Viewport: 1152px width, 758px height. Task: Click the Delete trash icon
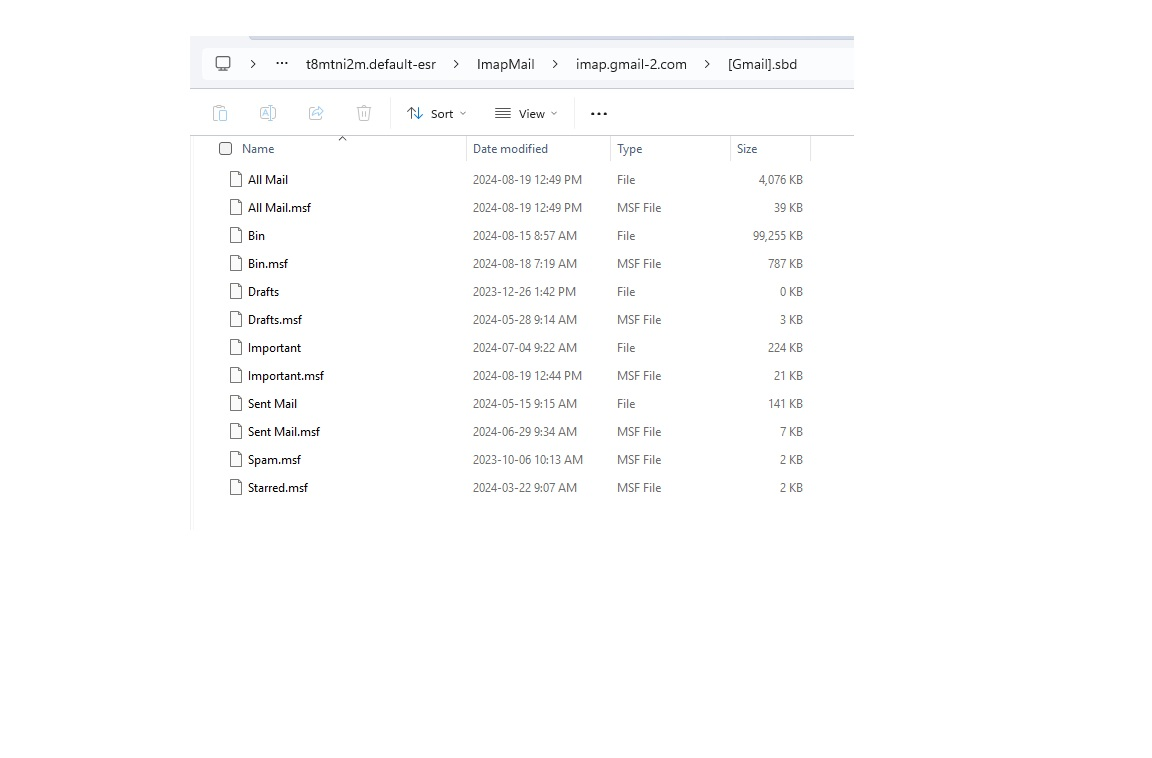[364, 113]
